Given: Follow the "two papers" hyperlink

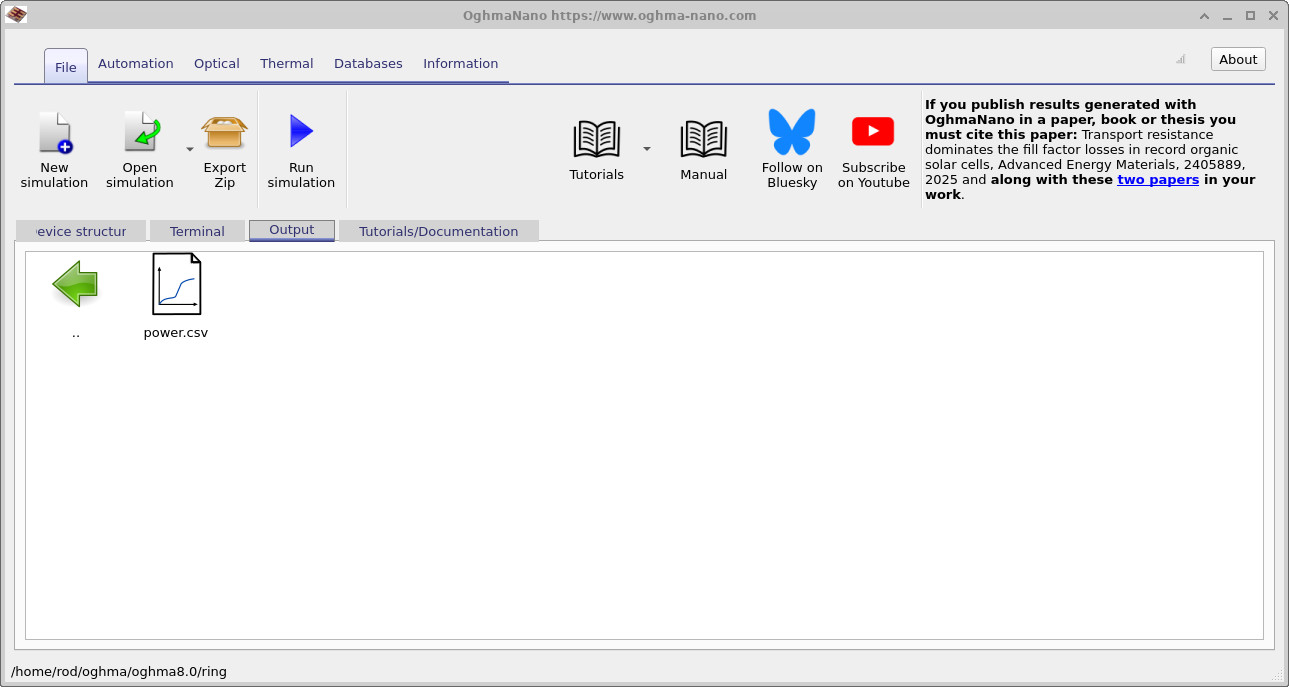Looking at the screenshot, I should 1158,180.
